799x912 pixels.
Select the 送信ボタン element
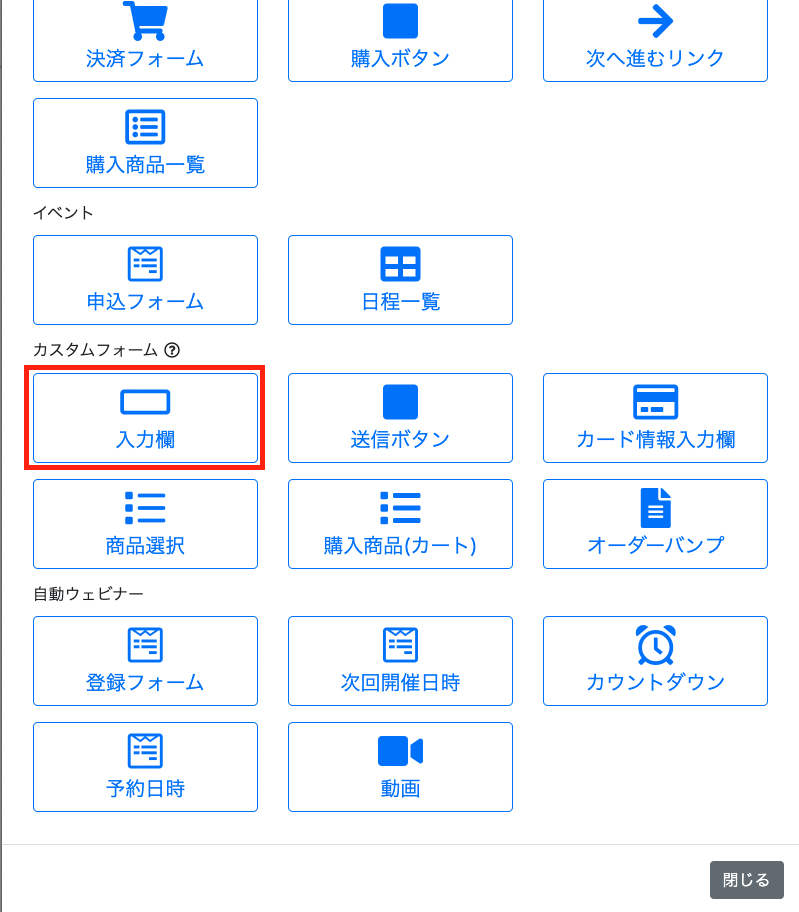pyautogui.click(x=400, y=418)
